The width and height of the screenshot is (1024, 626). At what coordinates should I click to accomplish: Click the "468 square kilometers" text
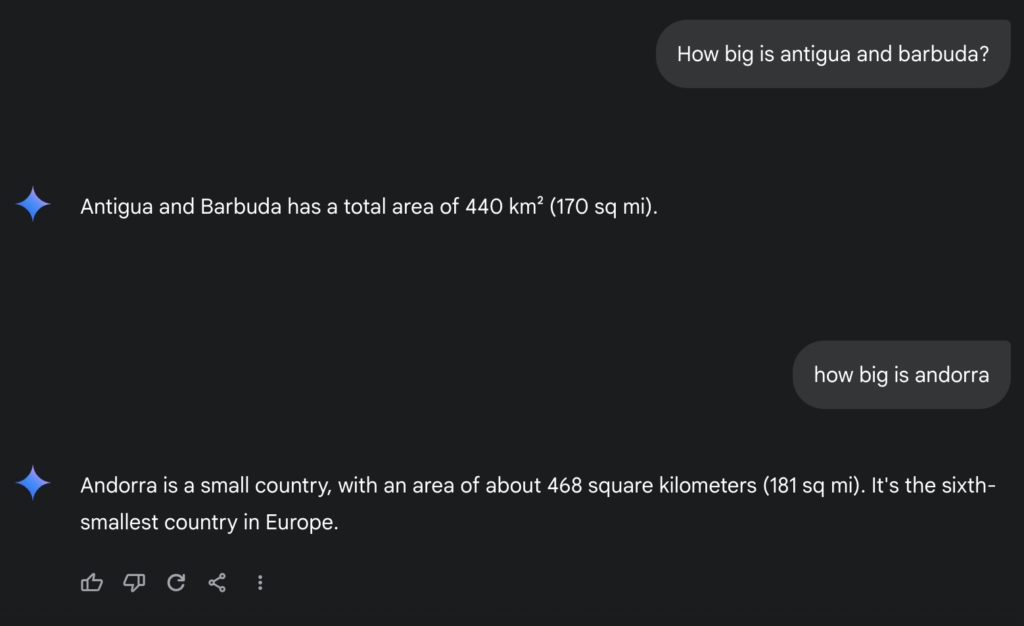tap(652, 487)
